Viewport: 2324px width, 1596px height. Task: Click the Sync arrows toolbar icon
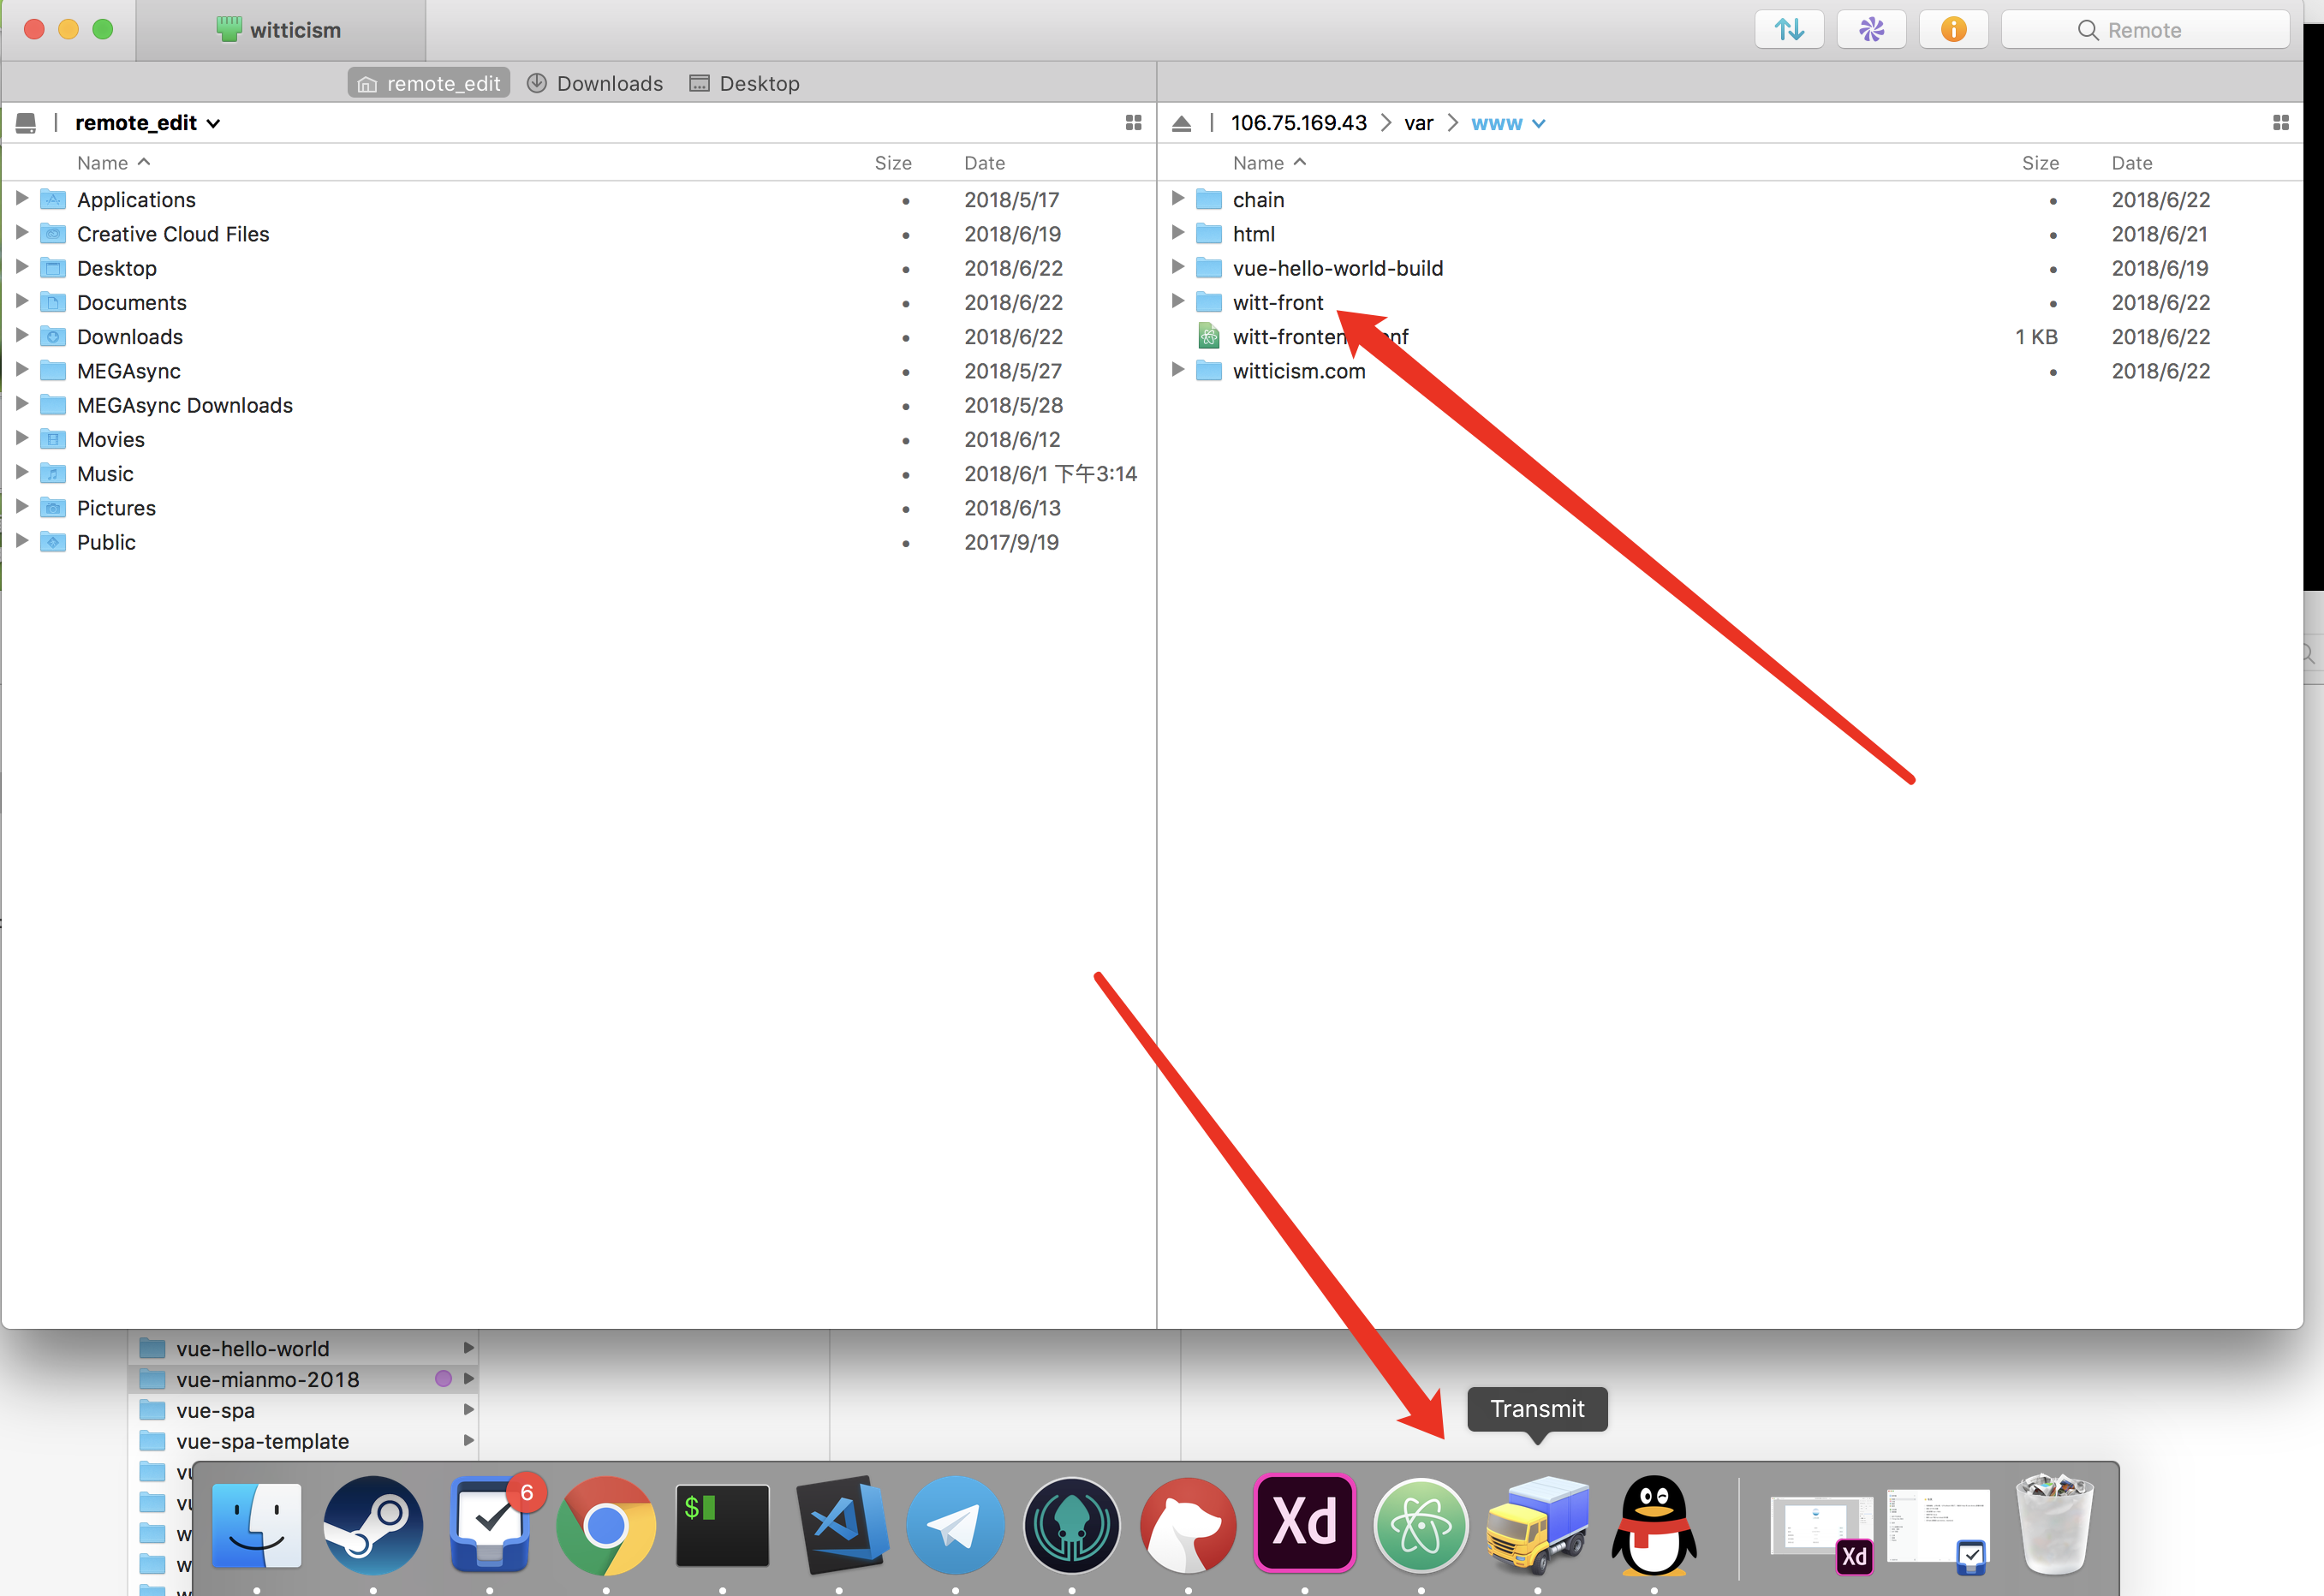point(1789,30)
